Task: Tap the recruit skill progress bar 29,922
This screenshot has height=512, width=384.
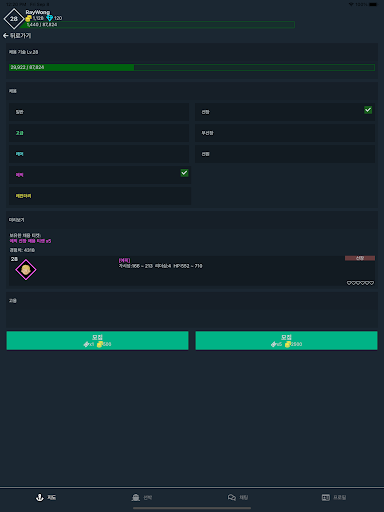Action: point(192,67)
